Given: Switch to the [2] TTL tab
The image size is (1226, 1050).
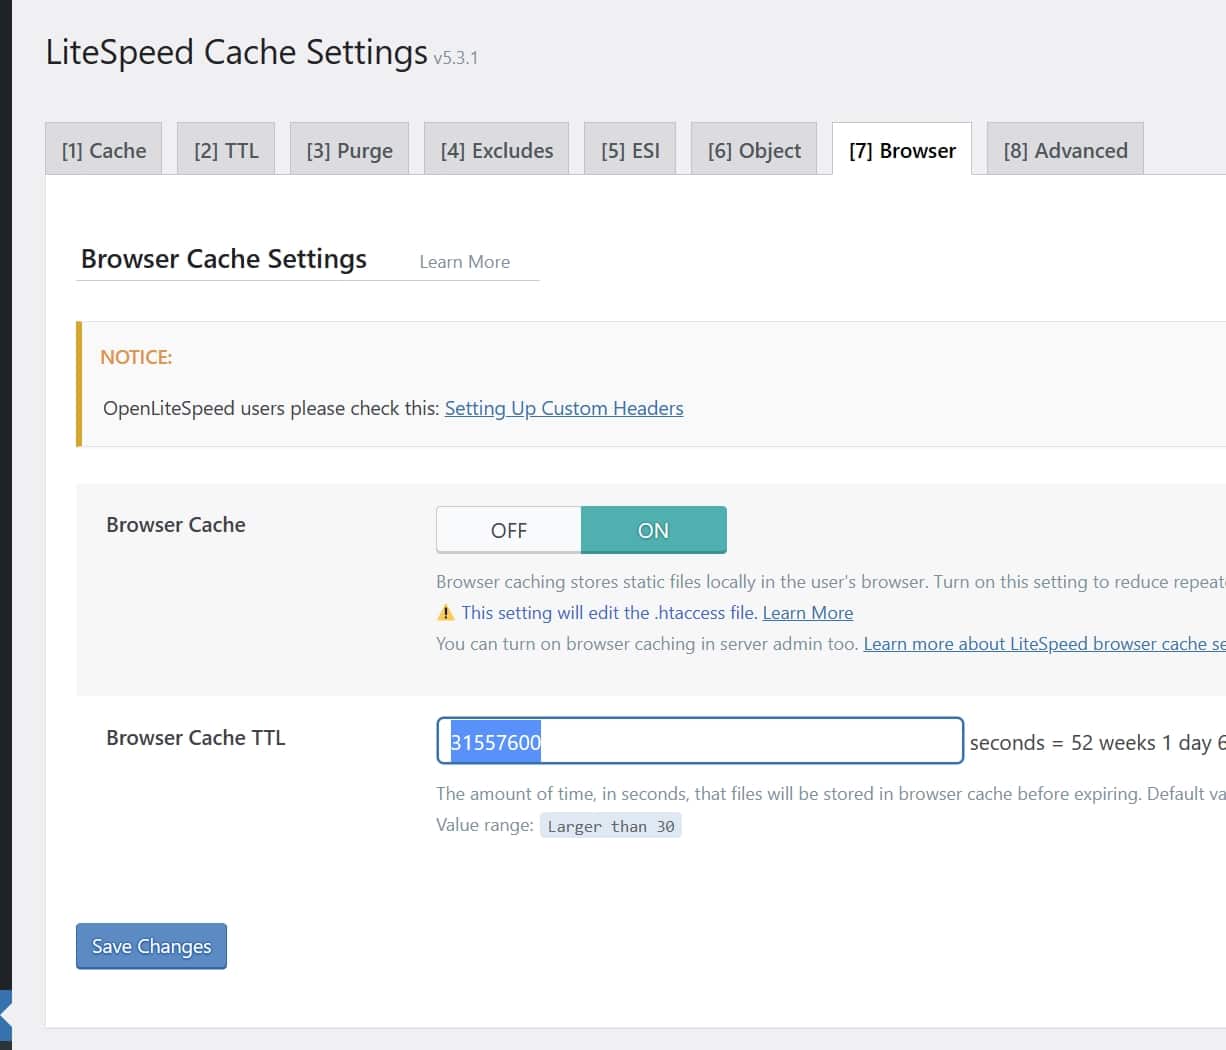Looking at the screenshot, I should coord(226,150).
